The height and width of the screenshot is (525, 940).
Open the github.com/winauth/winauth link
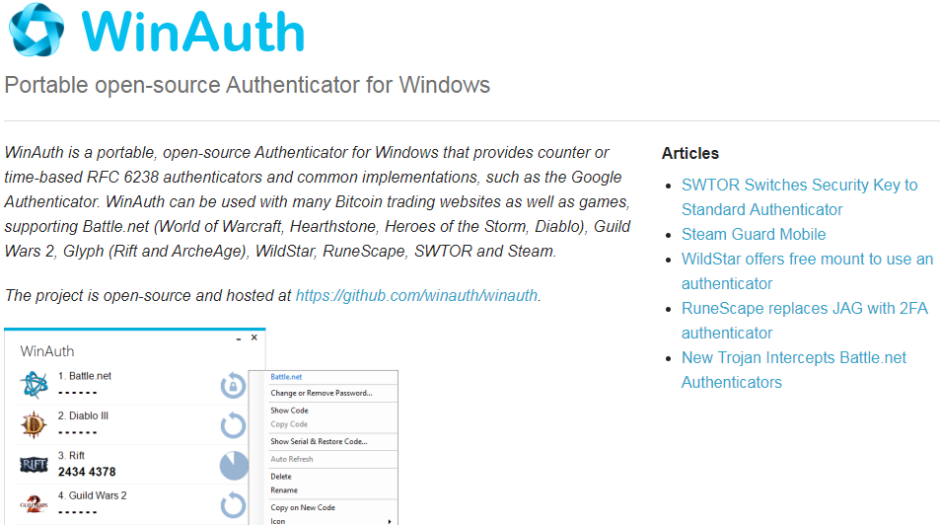417,295
